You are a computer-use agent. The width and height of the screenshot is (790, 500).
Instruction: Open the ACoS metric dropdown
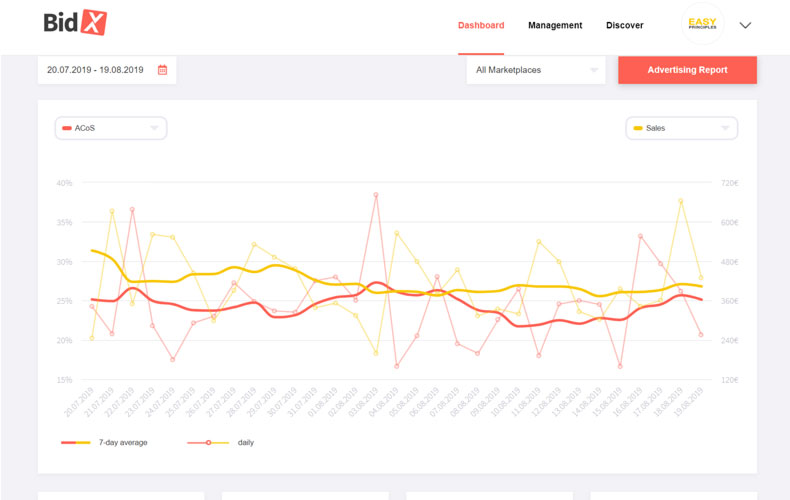(x=111, y=128)
